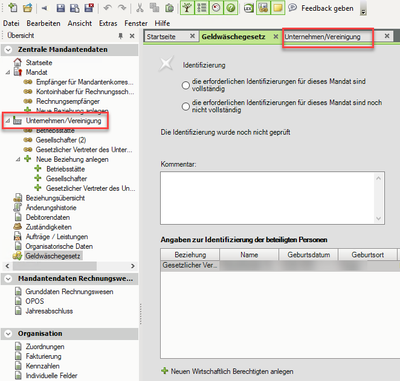Click the copy toolbar icon

pyautogui.click(x=154, y=8)
